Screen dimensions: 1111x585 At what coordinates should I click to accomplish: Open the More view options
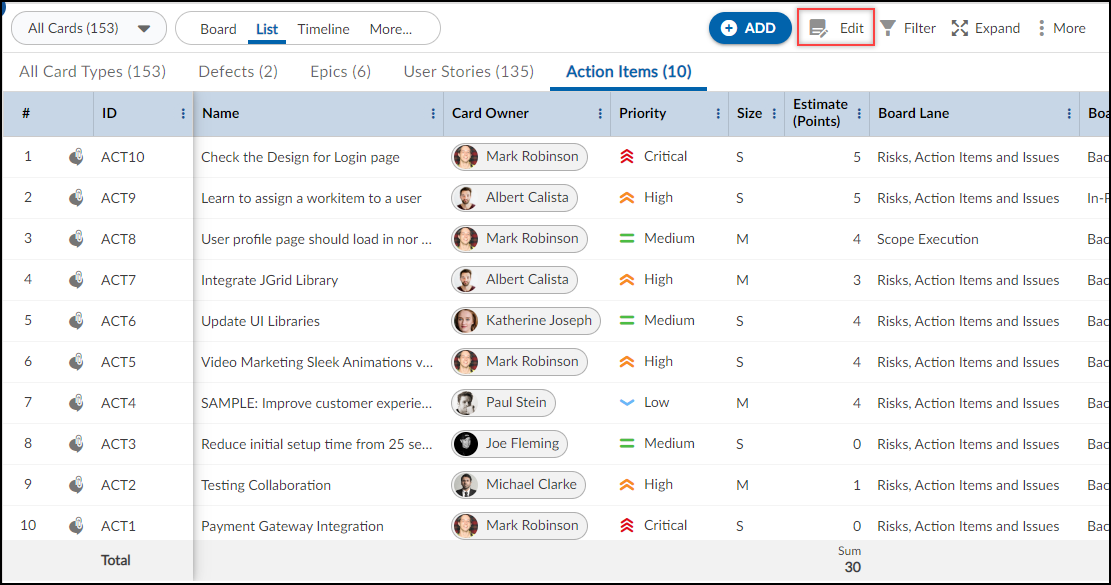(390, 28)
